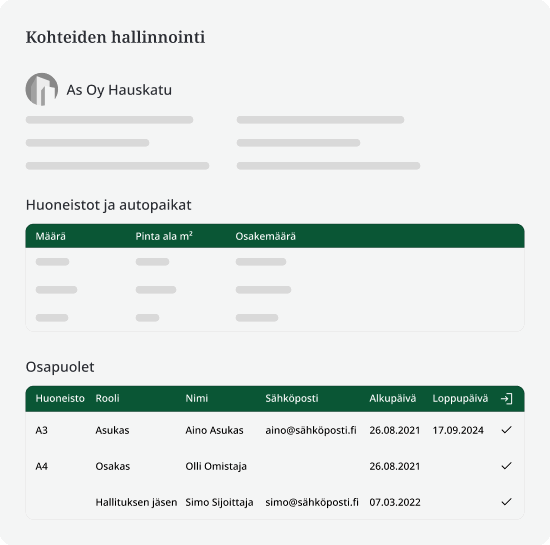Click the Määrä column header
The image size is (550, 545).
point(51,236)
